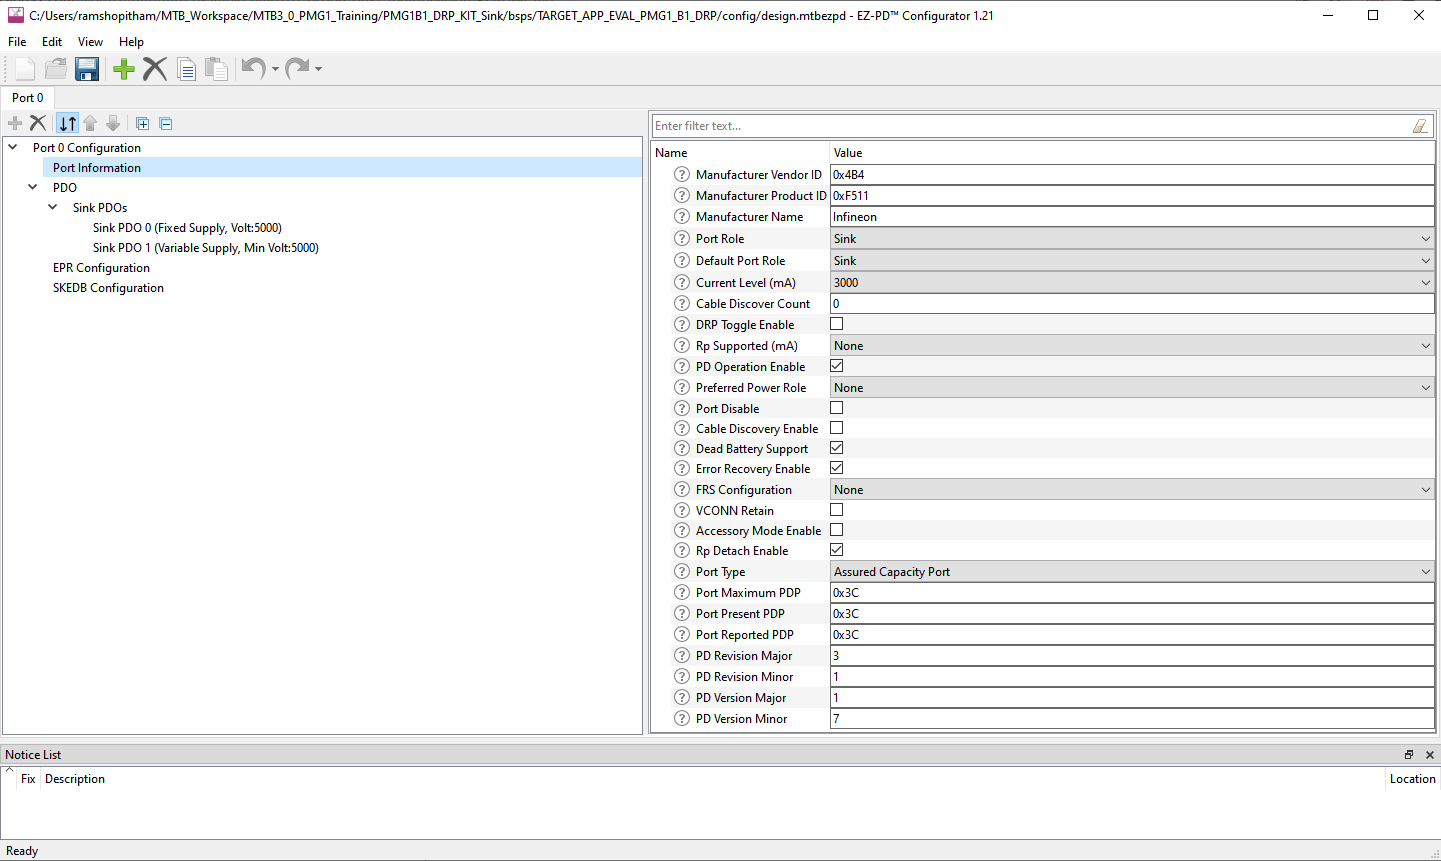Click the Manufacturer Name value field
Image resolution: width=1441 pixels, height=861 pixels.
coord(1132,216)
